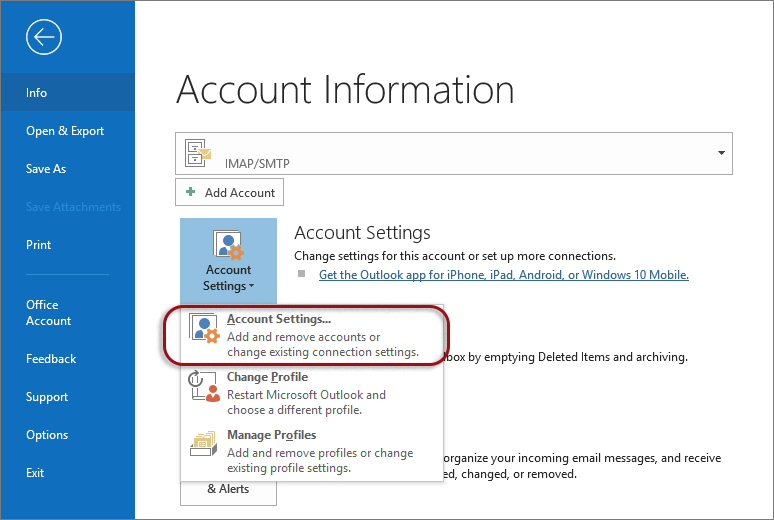Click the IMAP/SMTP account mailbox icon
This screenshot has height=520, width=774.
pyautogui.click(x=197, y=153)
